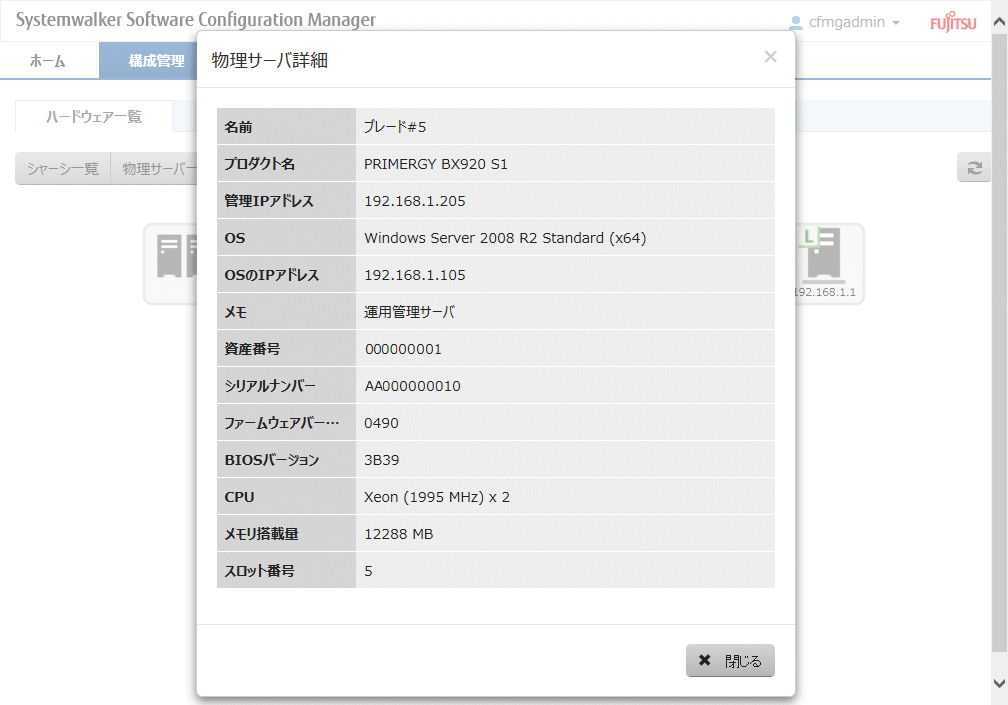Click the OS value Windows Server 2008 R2
Screen dimensions: 1008x705
pyautogui.click(x=505, y=238)
